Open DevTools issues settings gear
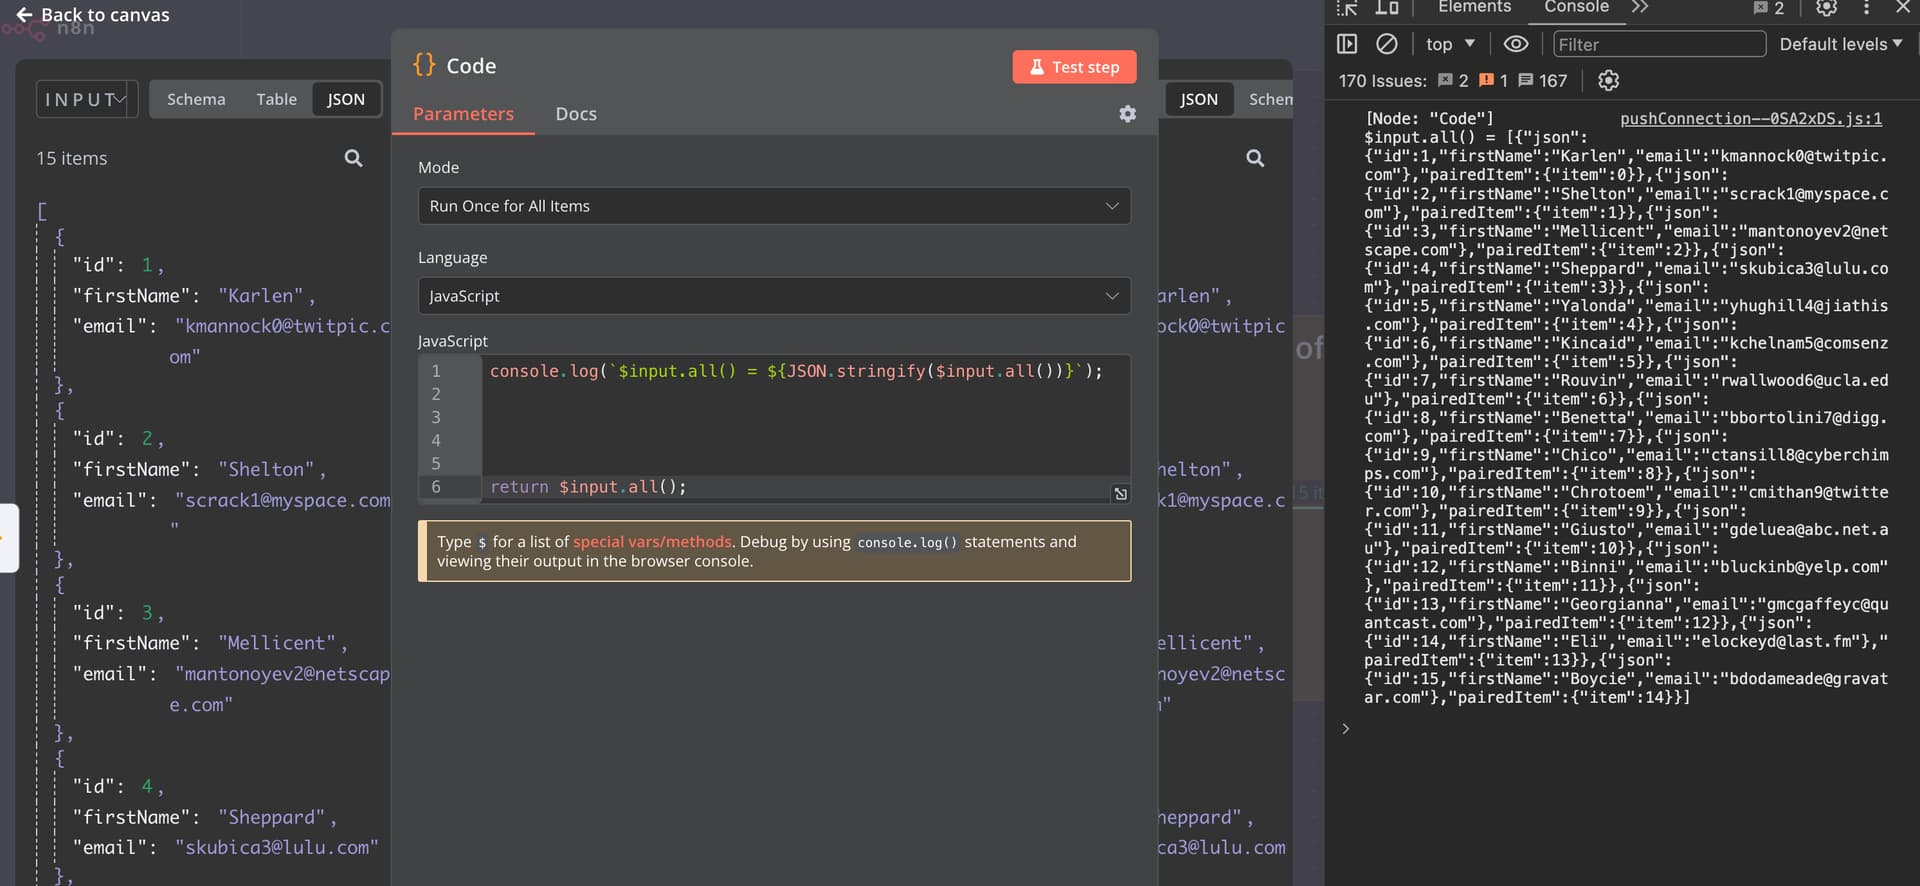 tap(1608, 81)
